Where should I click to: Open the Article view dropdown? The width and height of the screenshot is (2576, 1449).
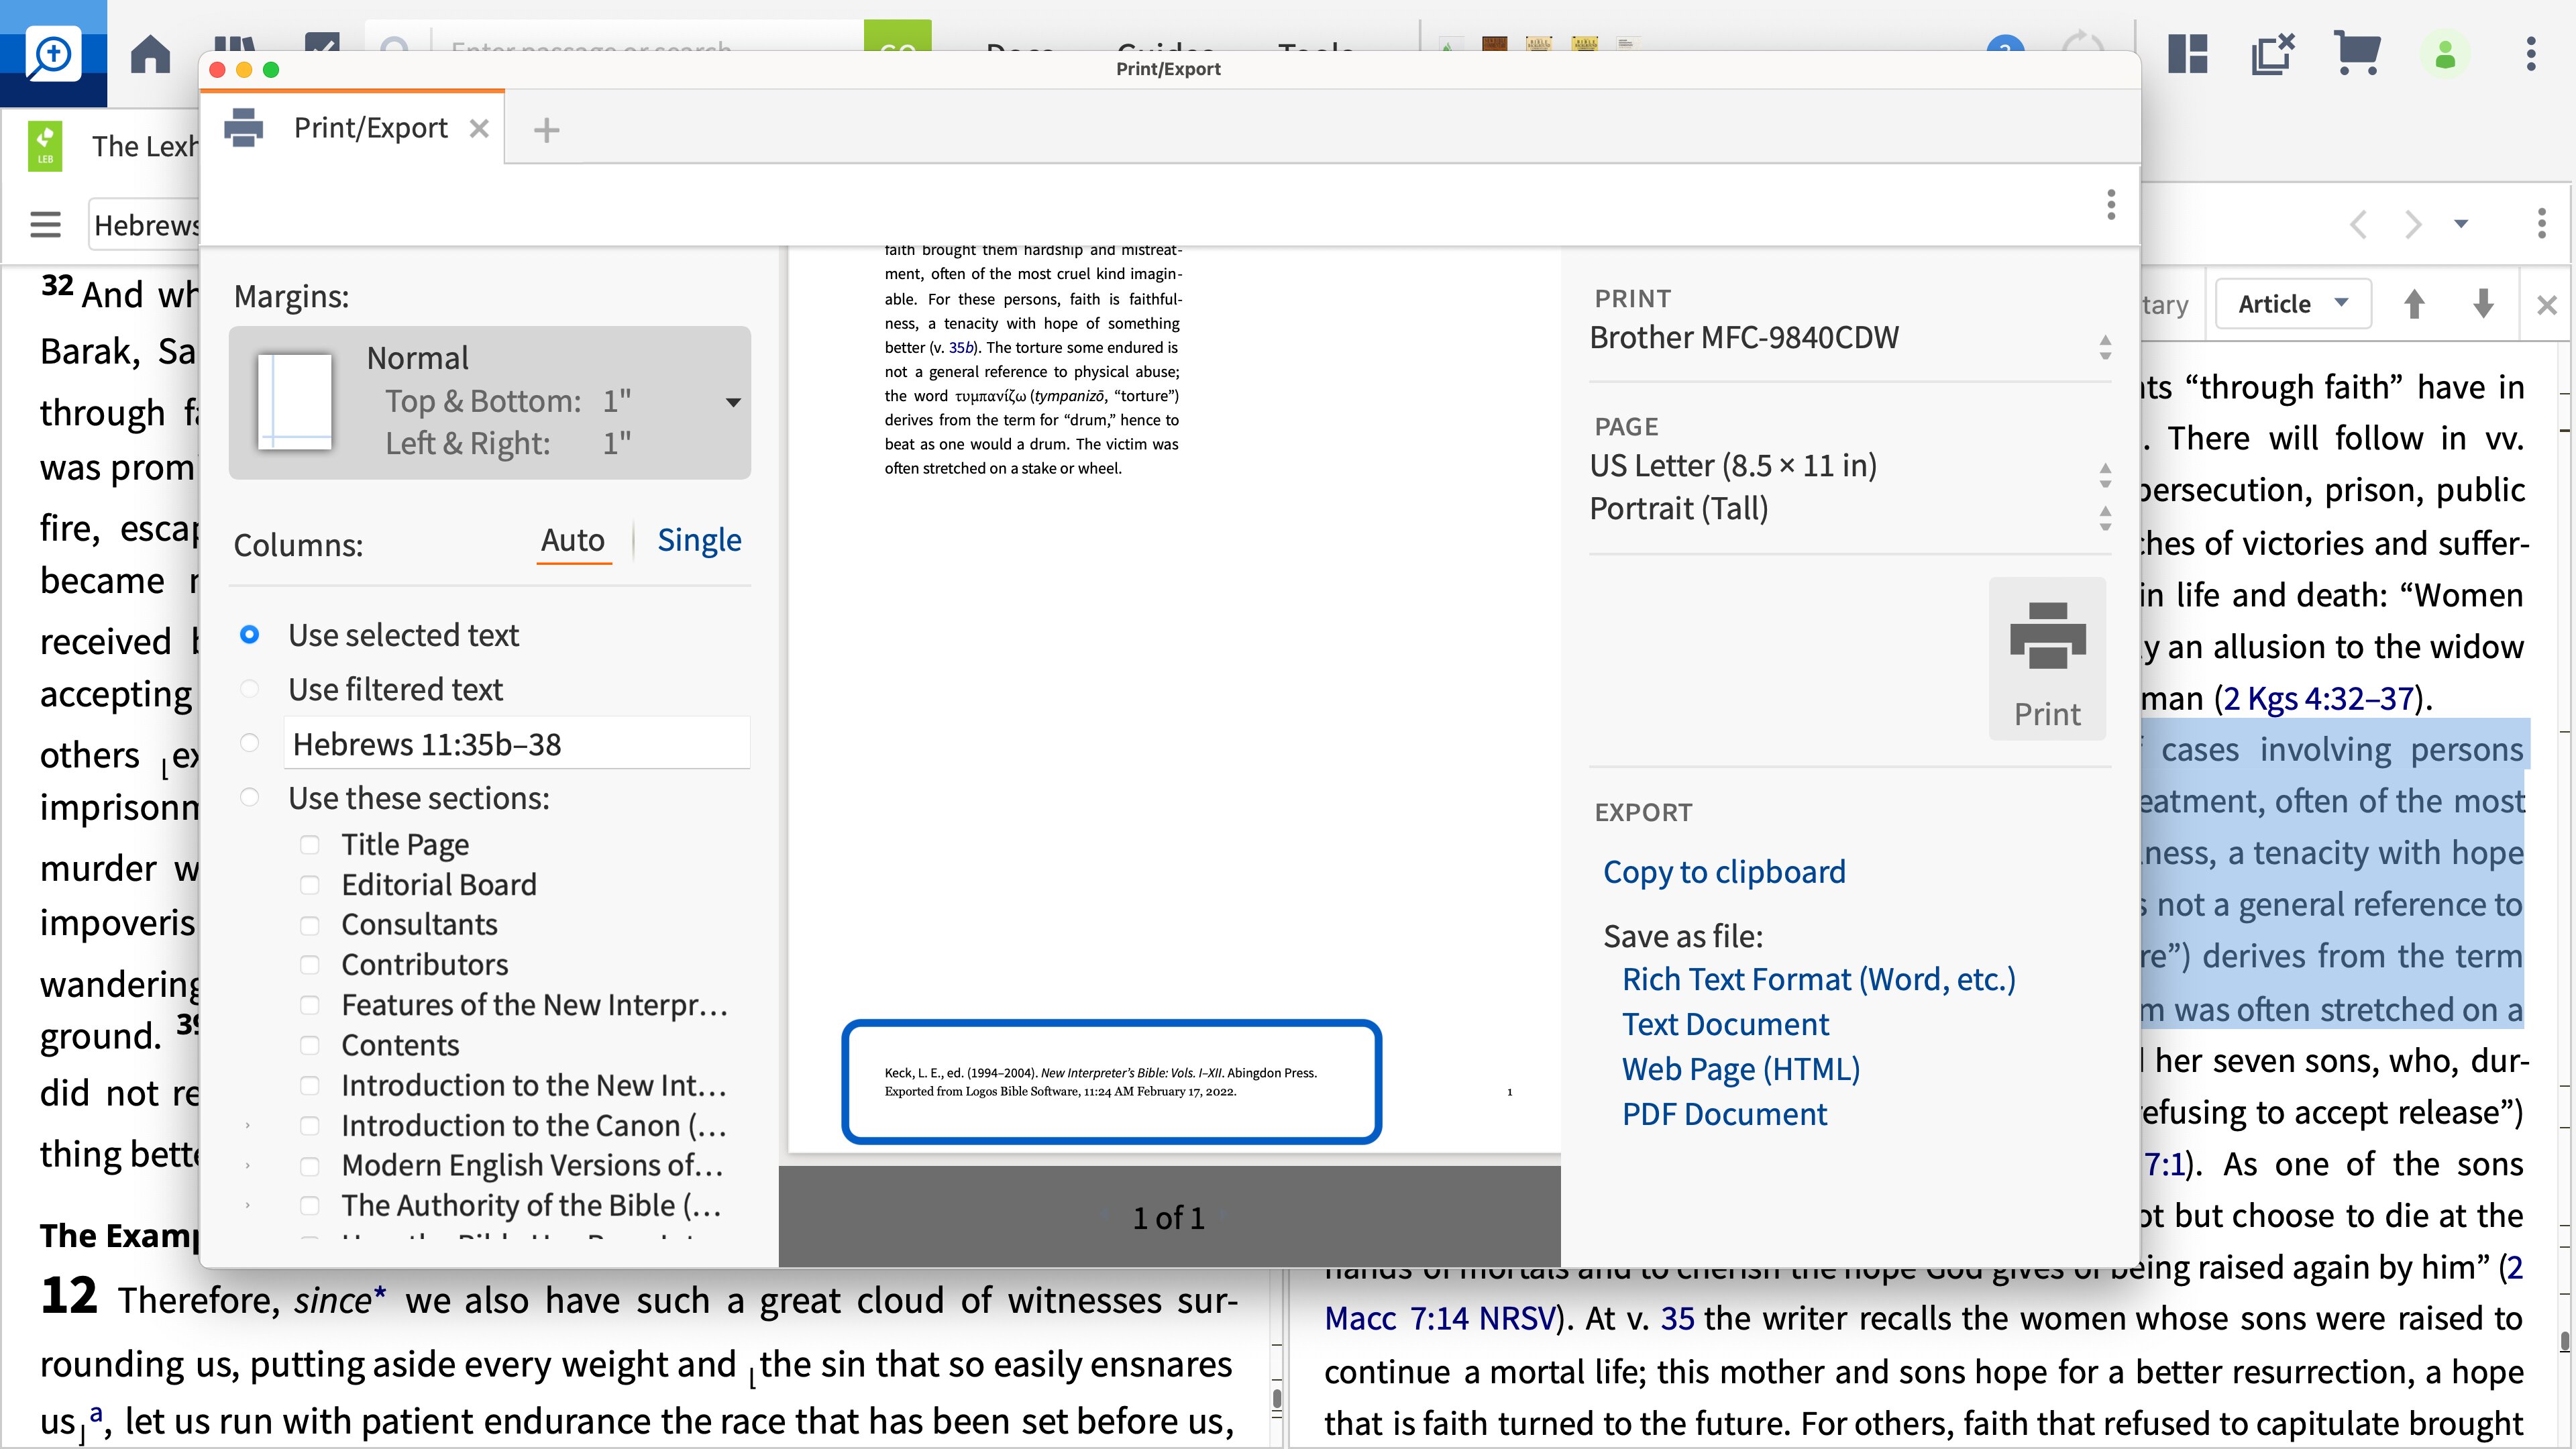coord(2292,303)
